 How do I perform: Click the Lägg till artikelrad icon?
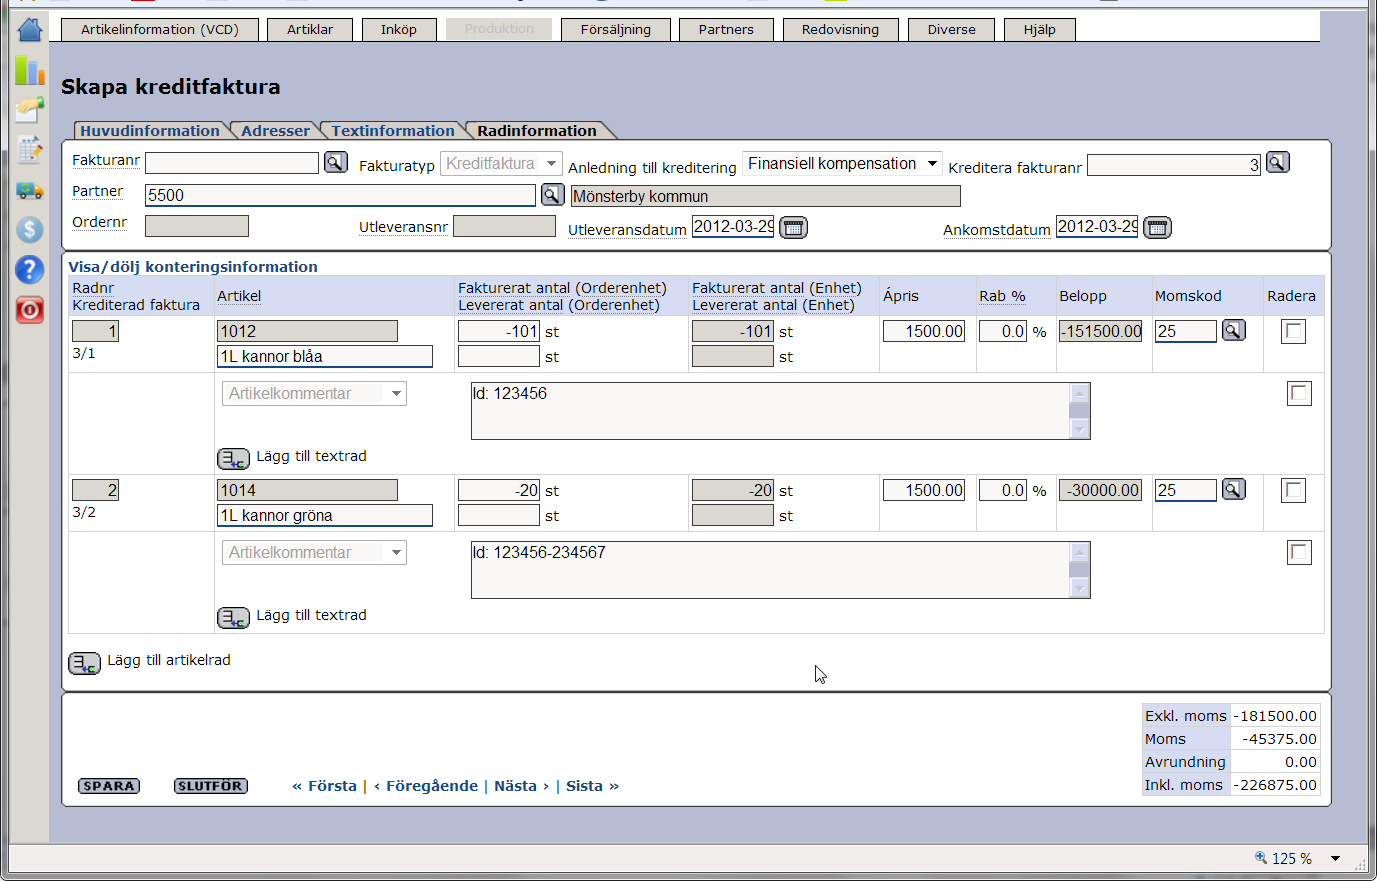(84, 662)
